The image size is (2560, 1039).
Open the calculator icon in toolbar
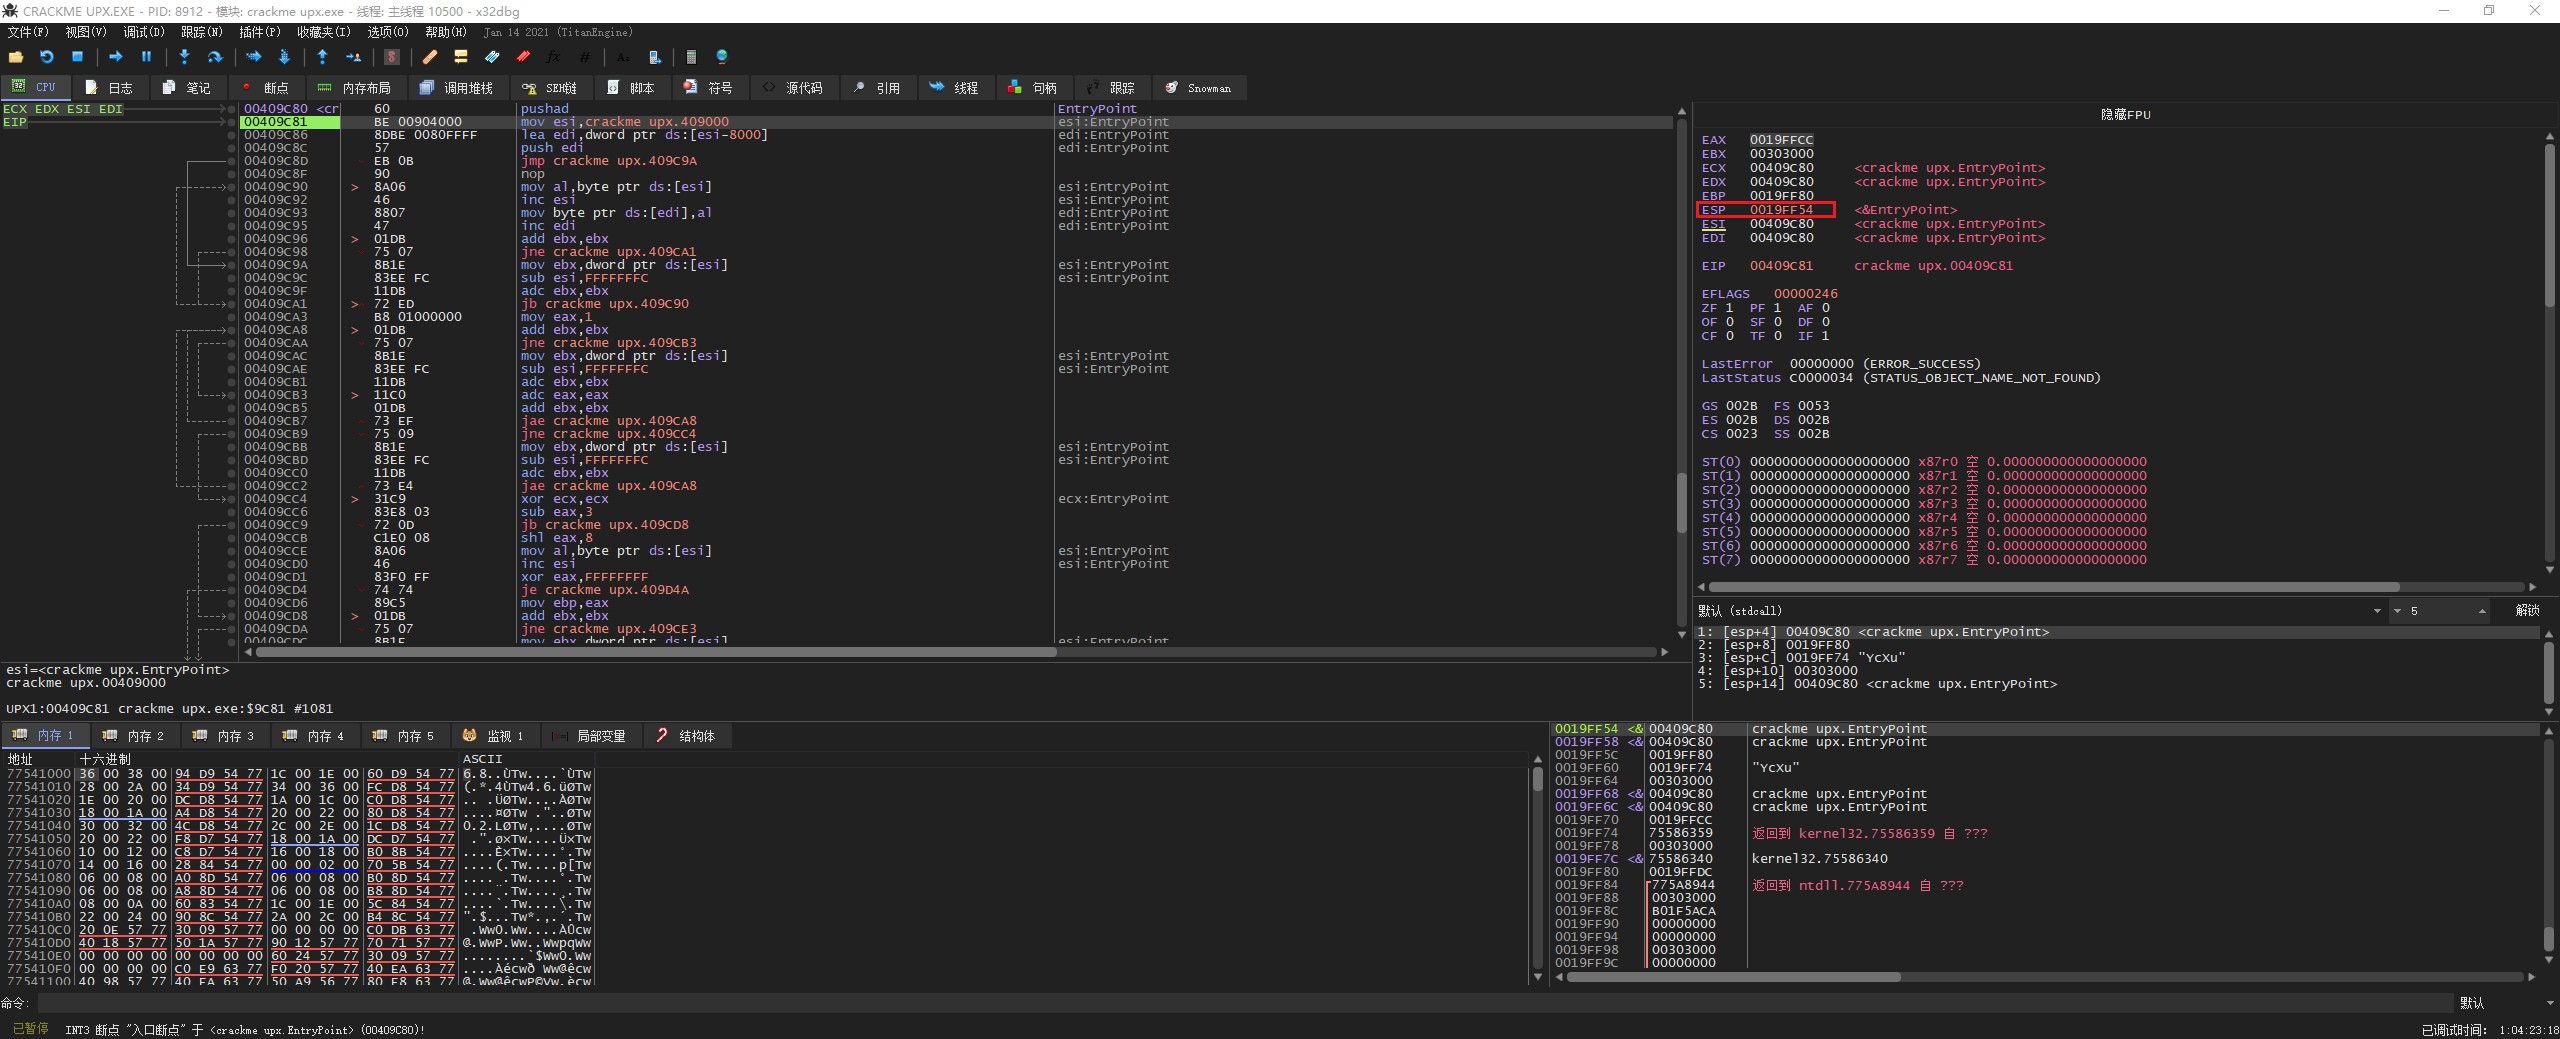[x=691, y=57]
